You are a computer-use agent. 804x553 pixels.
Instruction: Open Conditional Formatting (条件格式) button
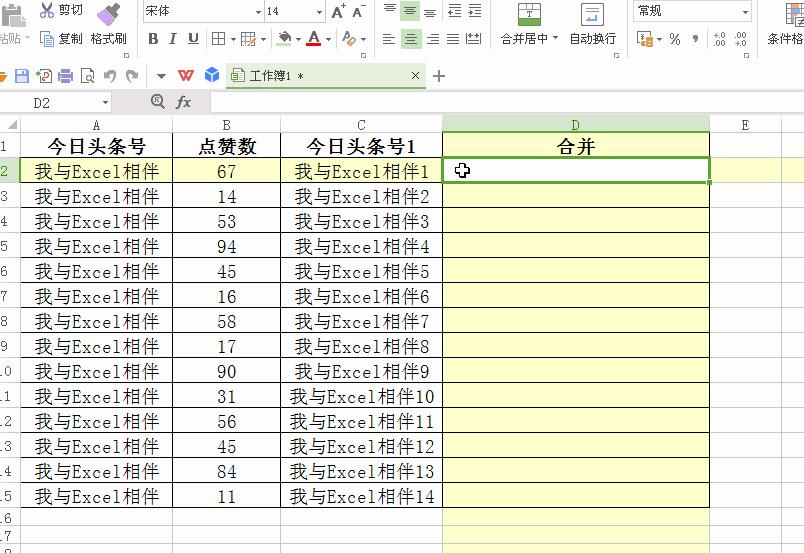tap(786, 24)
